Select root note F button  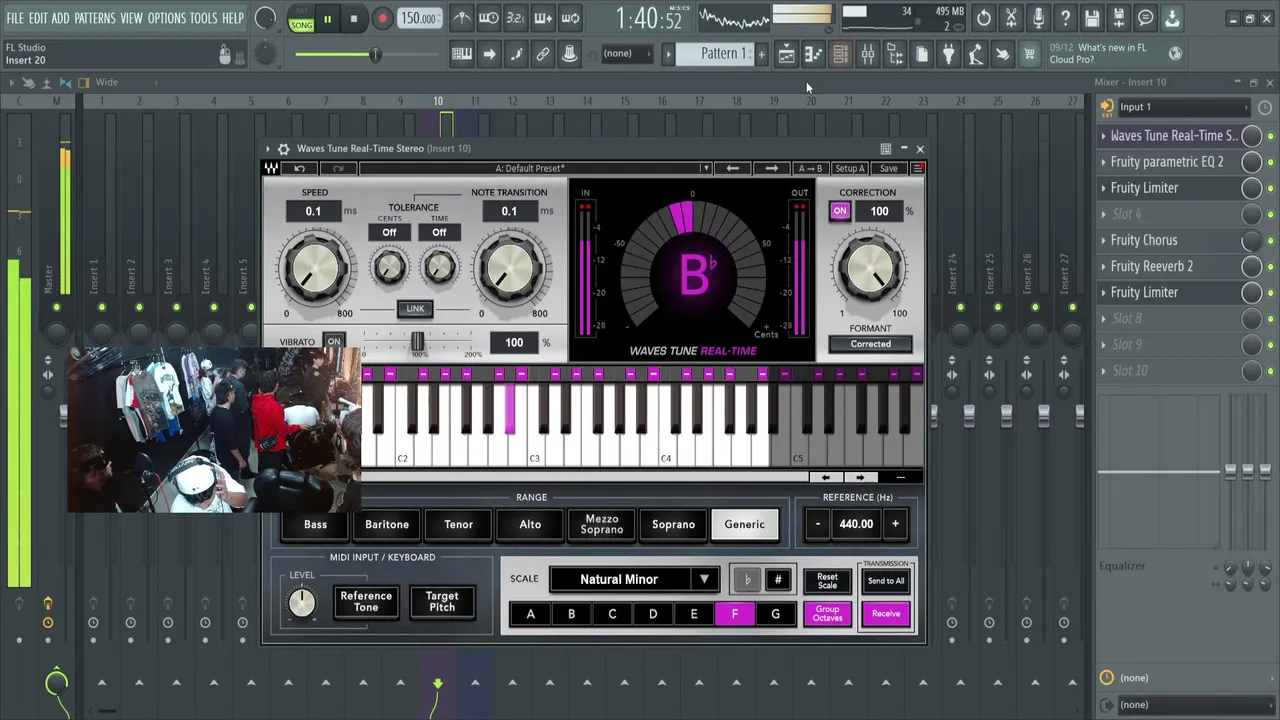click(735, 614)
